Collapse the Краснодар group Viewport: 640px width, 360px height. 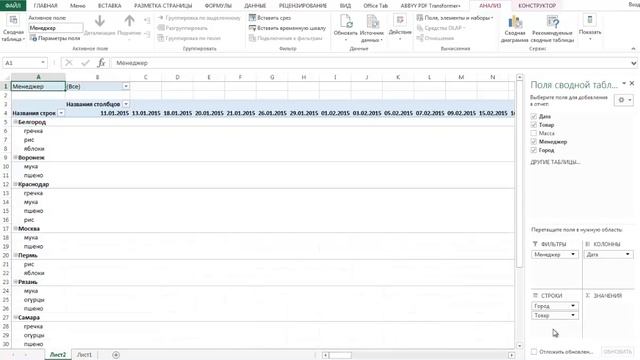[16, 184]
